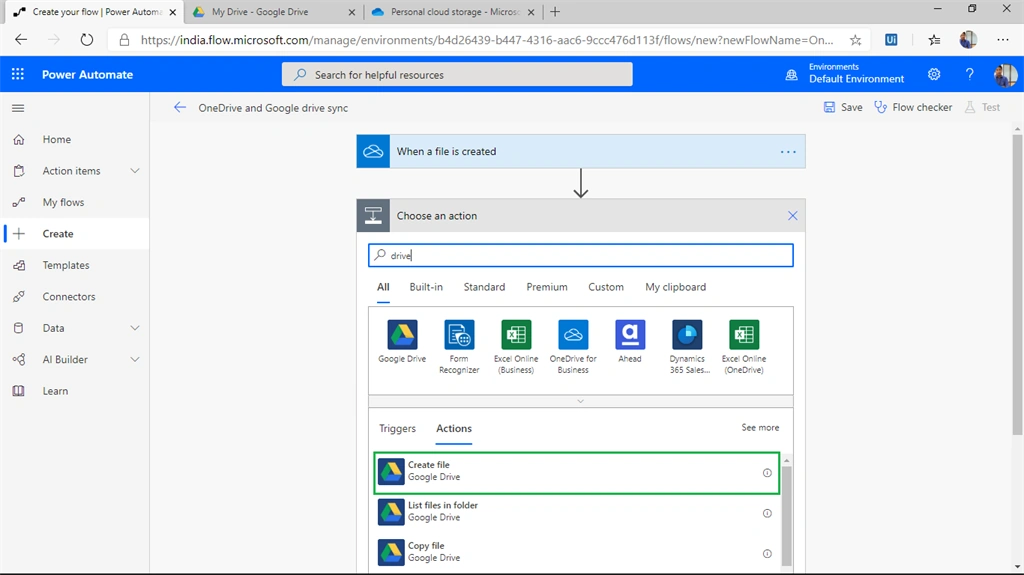Switch to the My clipboard tab
Image resolution: width=1024 pixels, height=575 pixels.
coord(675,287)
